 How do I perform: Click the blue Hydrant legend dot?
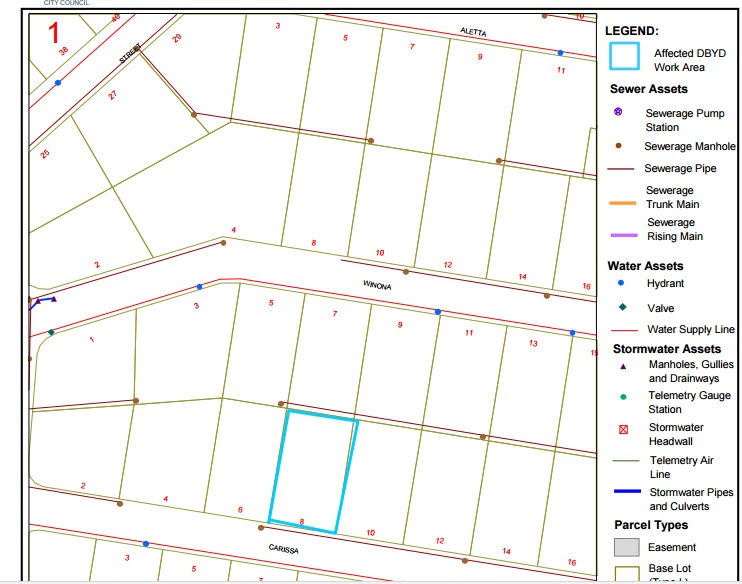pyautogui.click(x=621, y=283)
